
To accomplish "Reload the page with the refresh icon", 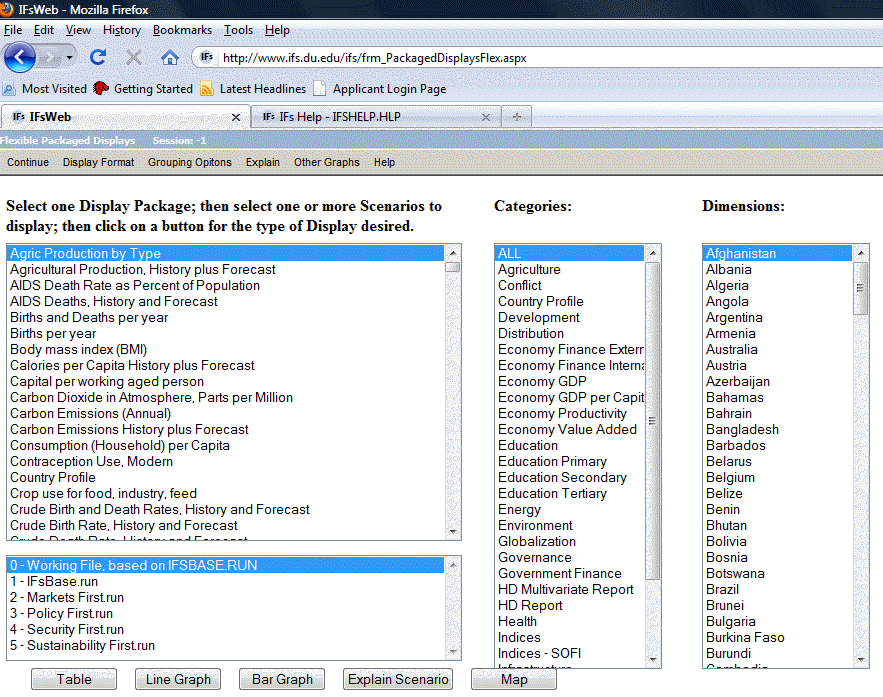I will click(98, 57).
